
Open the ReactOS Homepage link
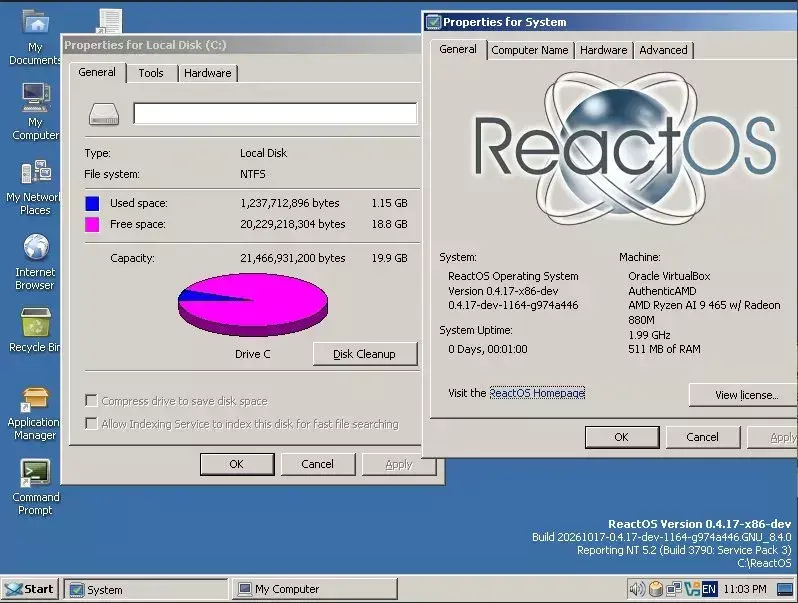[x=537, y=393]
